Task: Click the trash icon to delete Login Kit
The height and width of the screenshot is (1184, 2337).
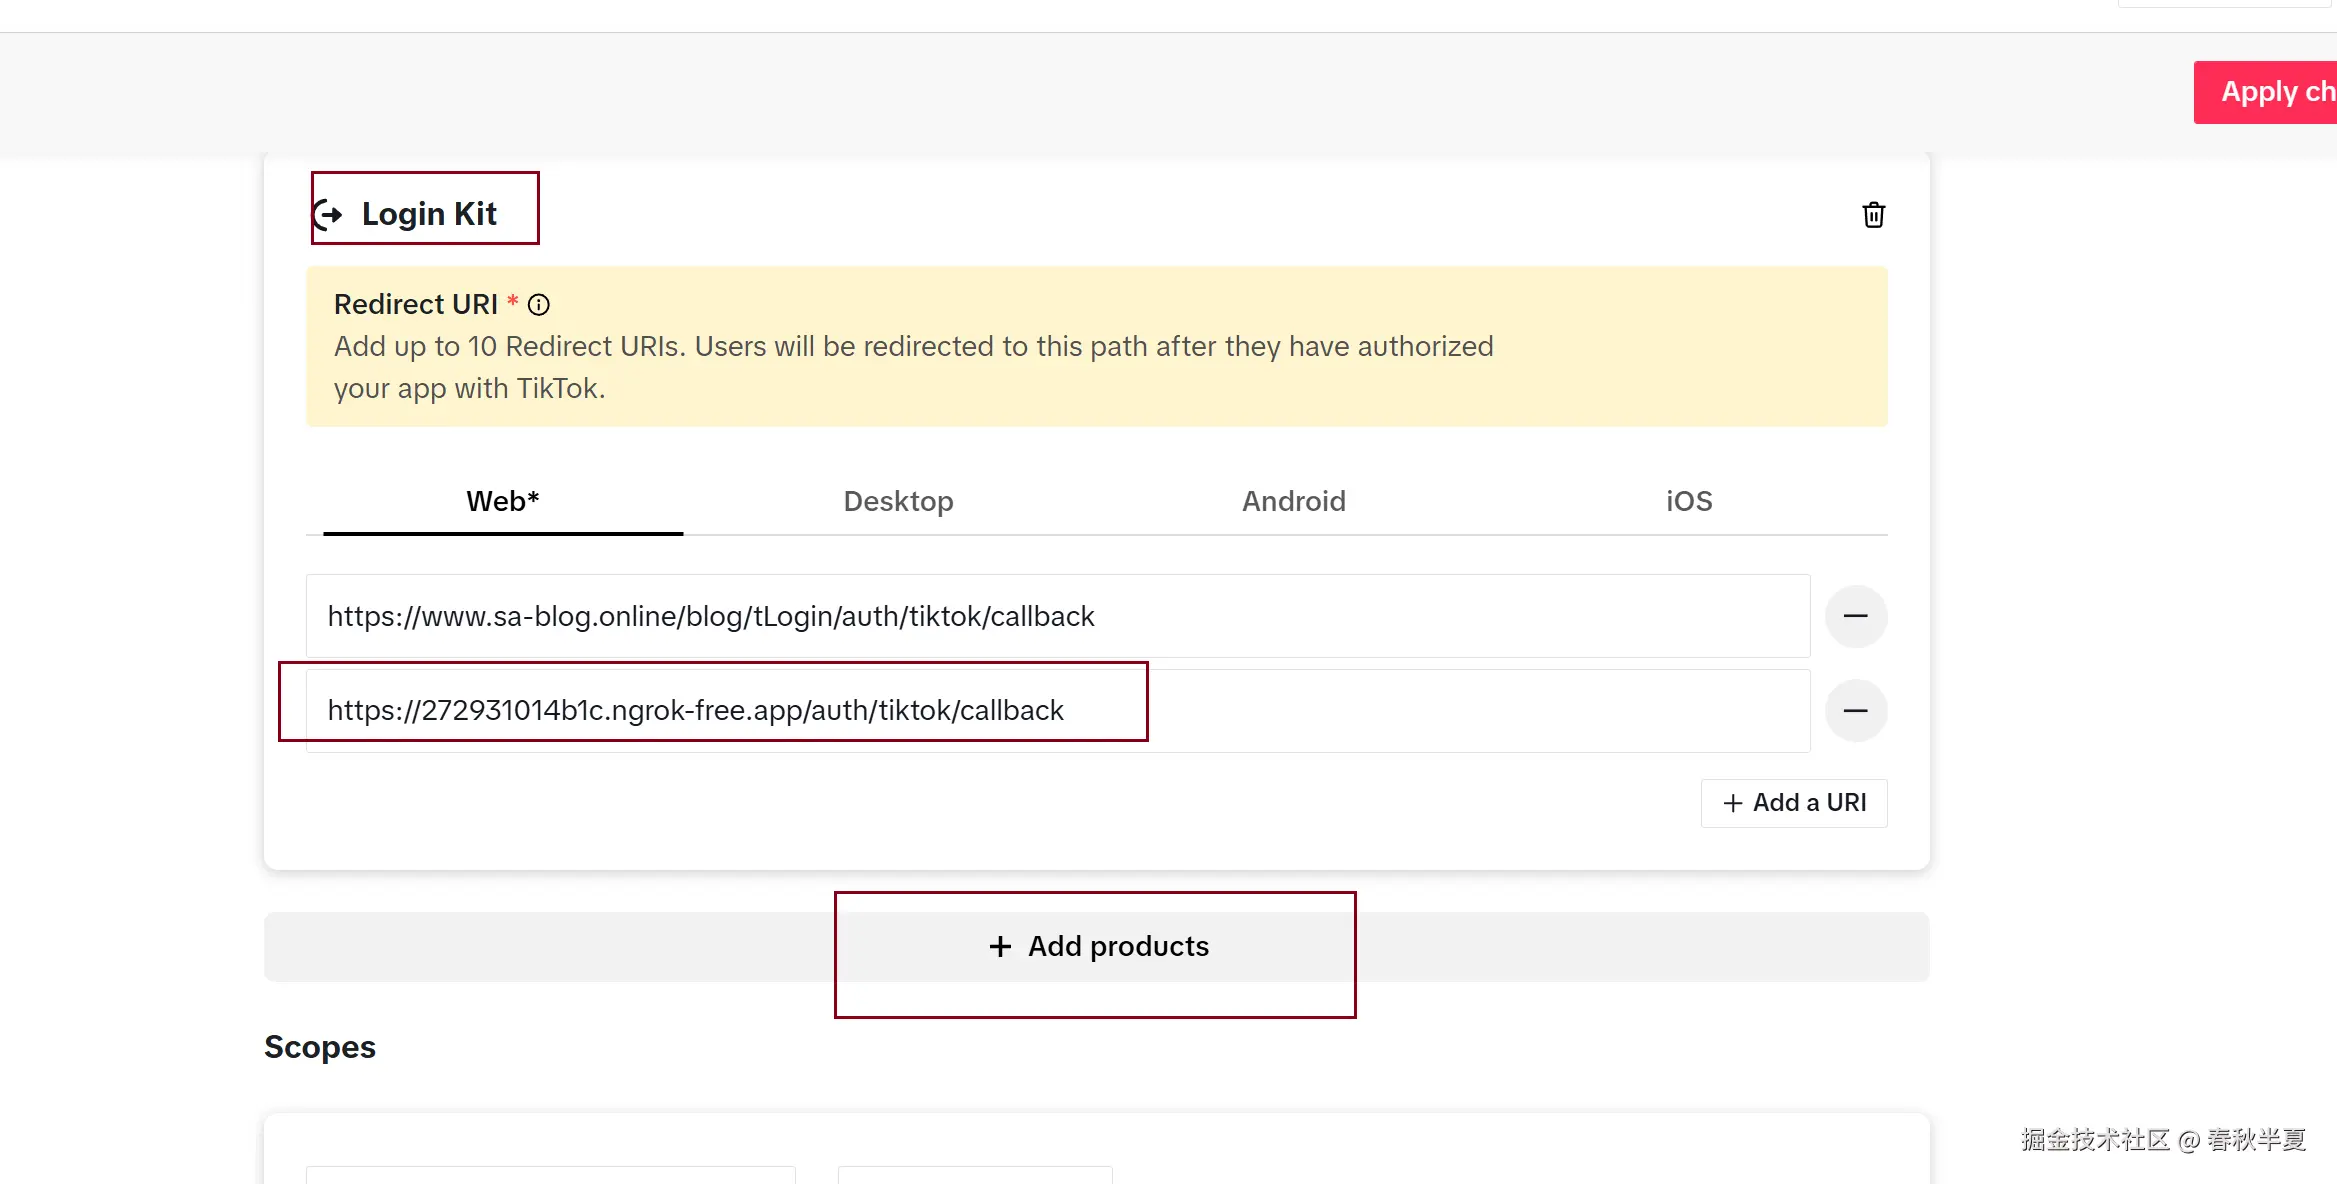Action: [1872, 214]
